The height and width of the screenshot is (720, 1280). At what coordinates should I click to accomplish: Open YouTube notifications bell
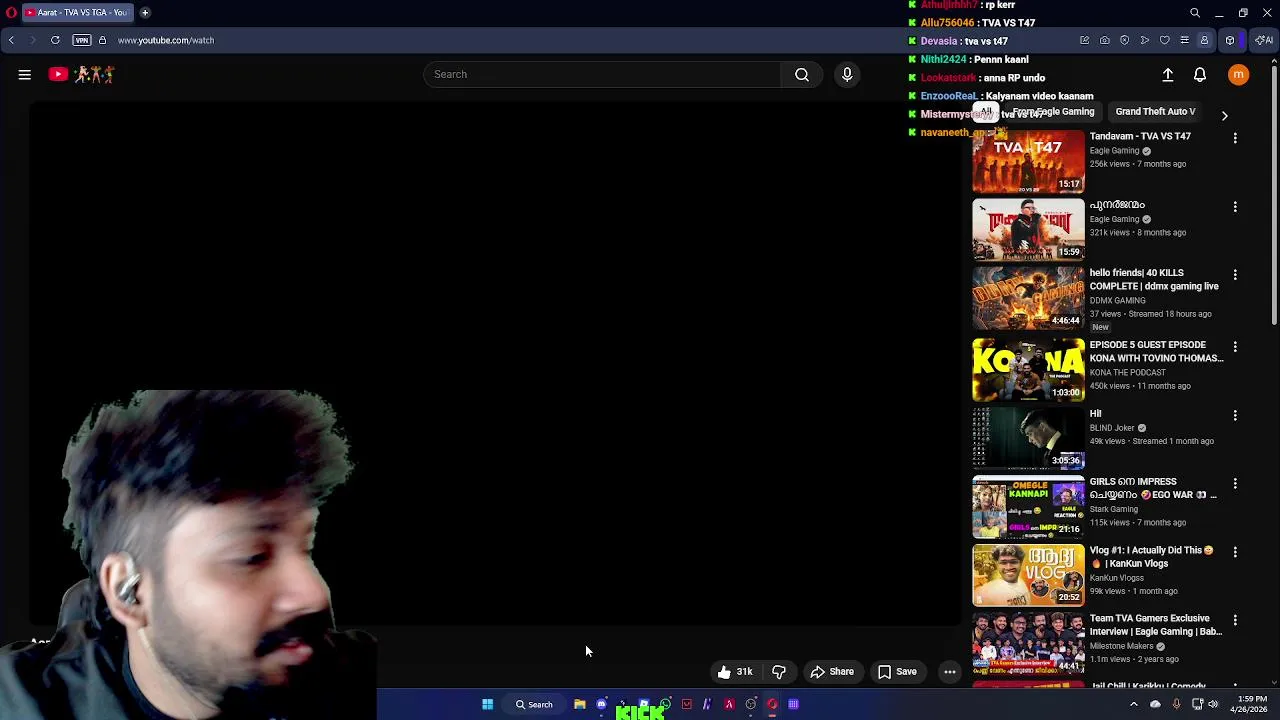pos(1200,75)
